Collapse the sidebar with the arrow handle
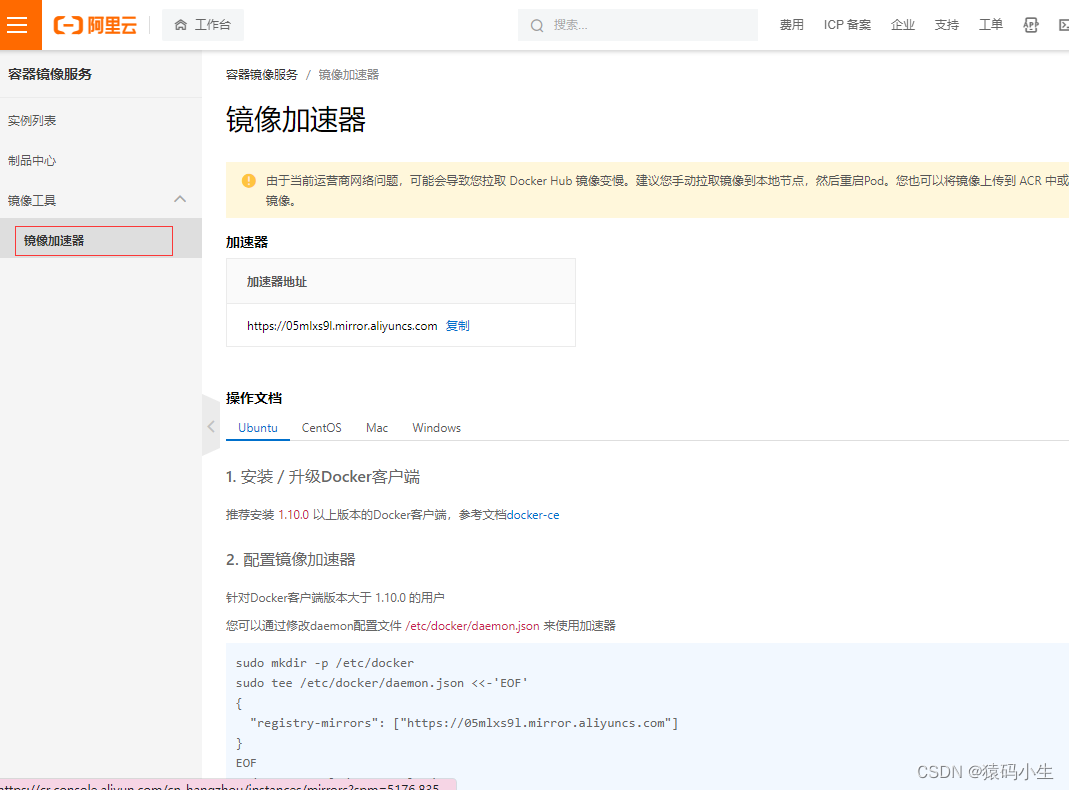 pyautogui.click(x=211, y=426)
